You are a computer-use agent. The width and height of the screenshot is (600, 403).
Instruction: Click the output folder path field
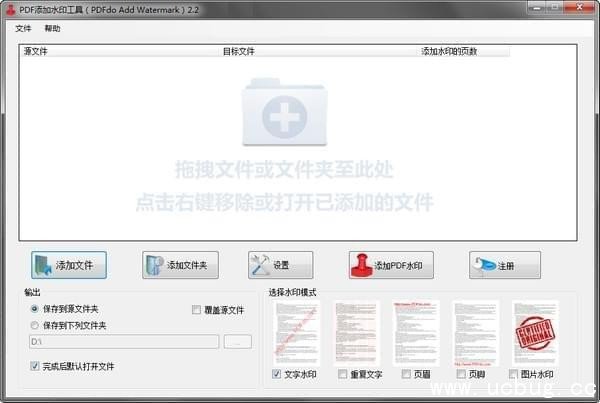(124, 341)
